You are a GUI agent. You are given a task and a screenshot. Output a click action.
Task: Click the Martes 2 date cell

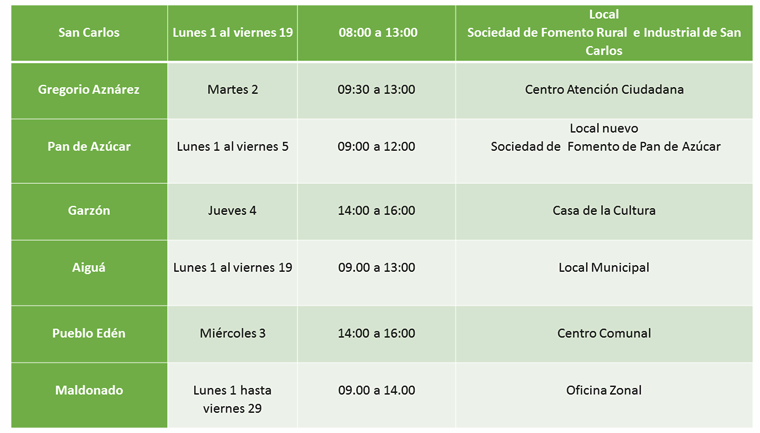click(232, 90)
